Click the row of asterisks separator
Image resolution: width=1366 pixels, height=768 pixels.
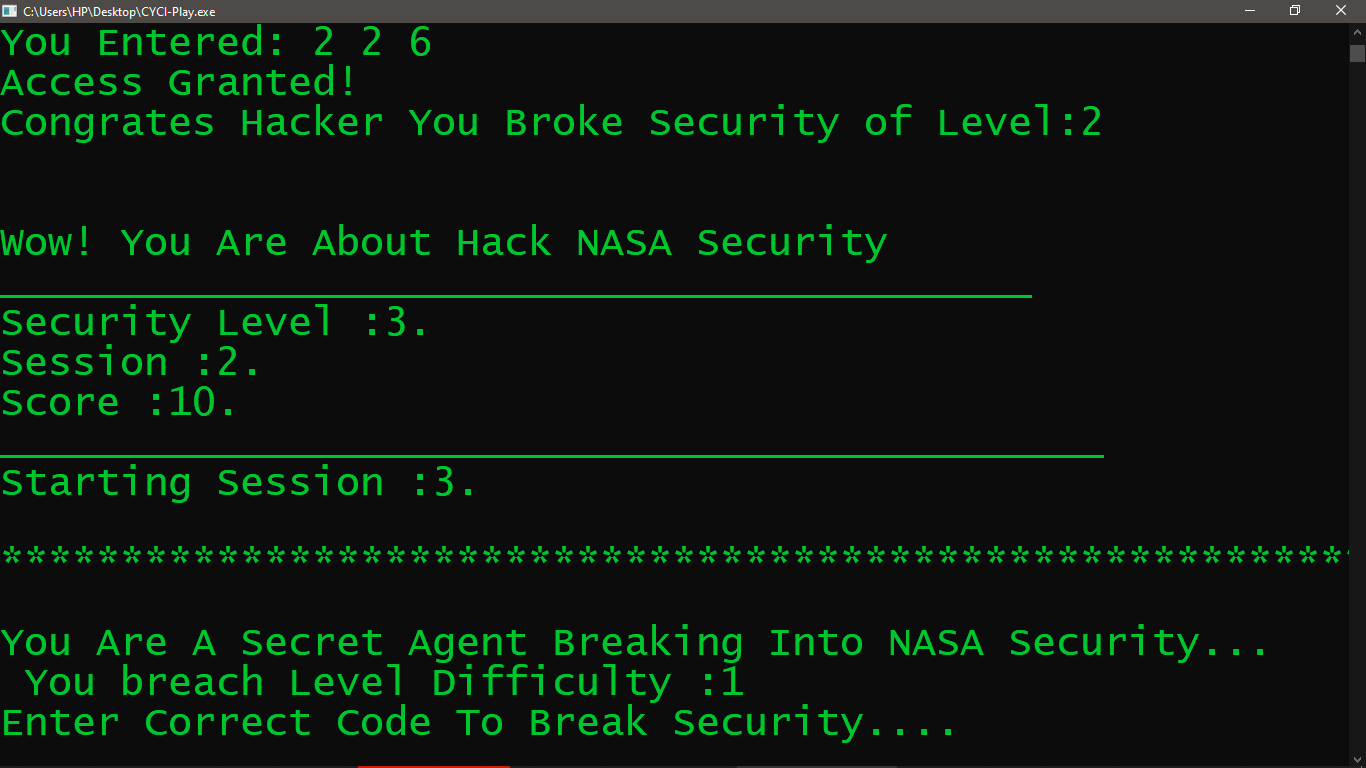674,556
